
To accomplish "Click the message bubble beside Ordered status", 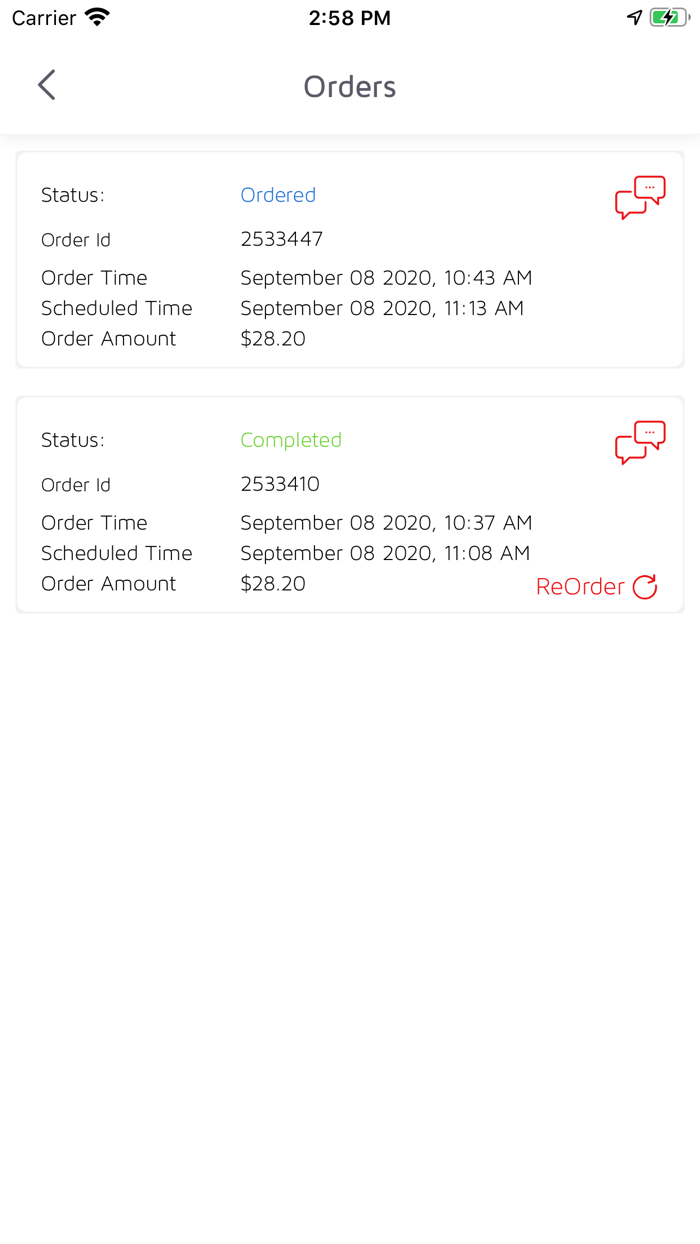I will pyautogui.click(x=639, y=197).
